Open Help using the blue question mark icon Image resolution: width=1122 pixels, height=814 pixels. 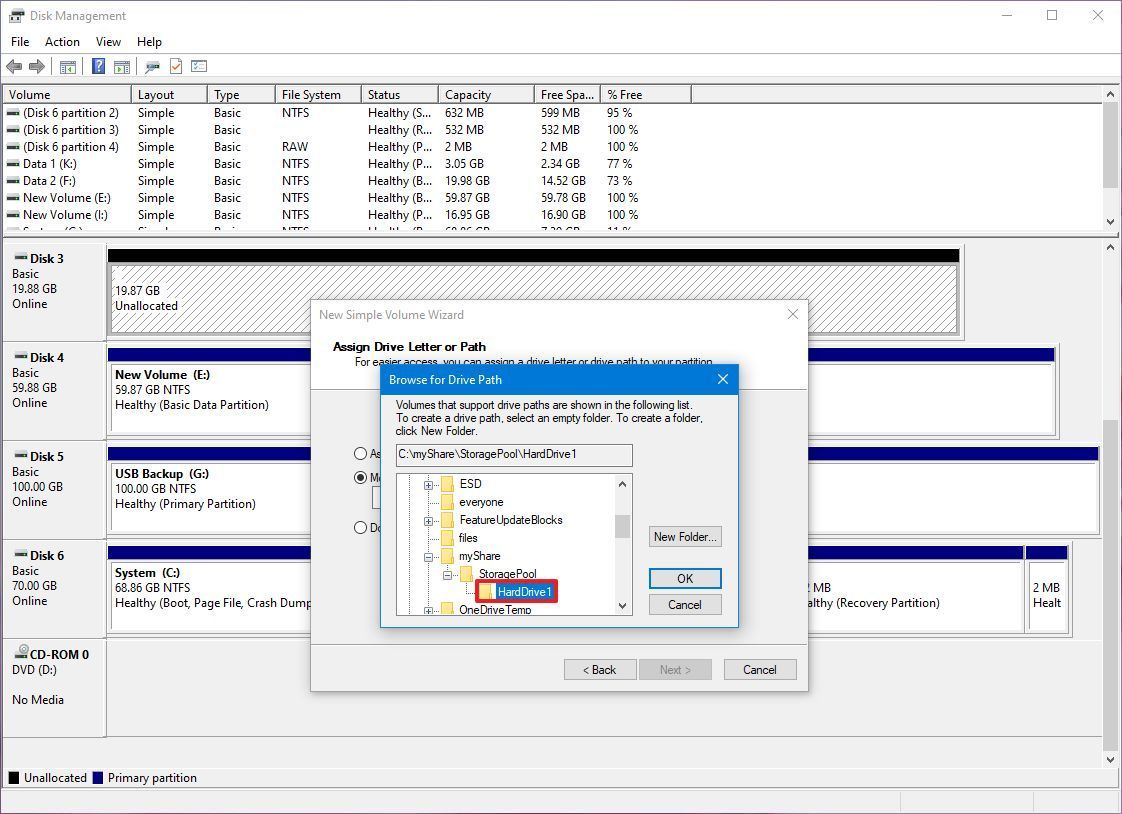[x=97, y=66]
